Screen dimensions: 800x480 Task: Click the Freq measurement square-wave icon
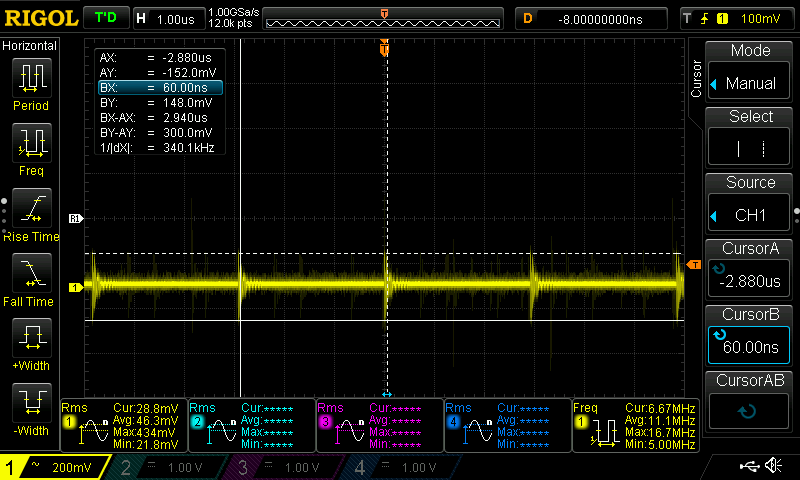pyautogui.click(x=606, y=433)
